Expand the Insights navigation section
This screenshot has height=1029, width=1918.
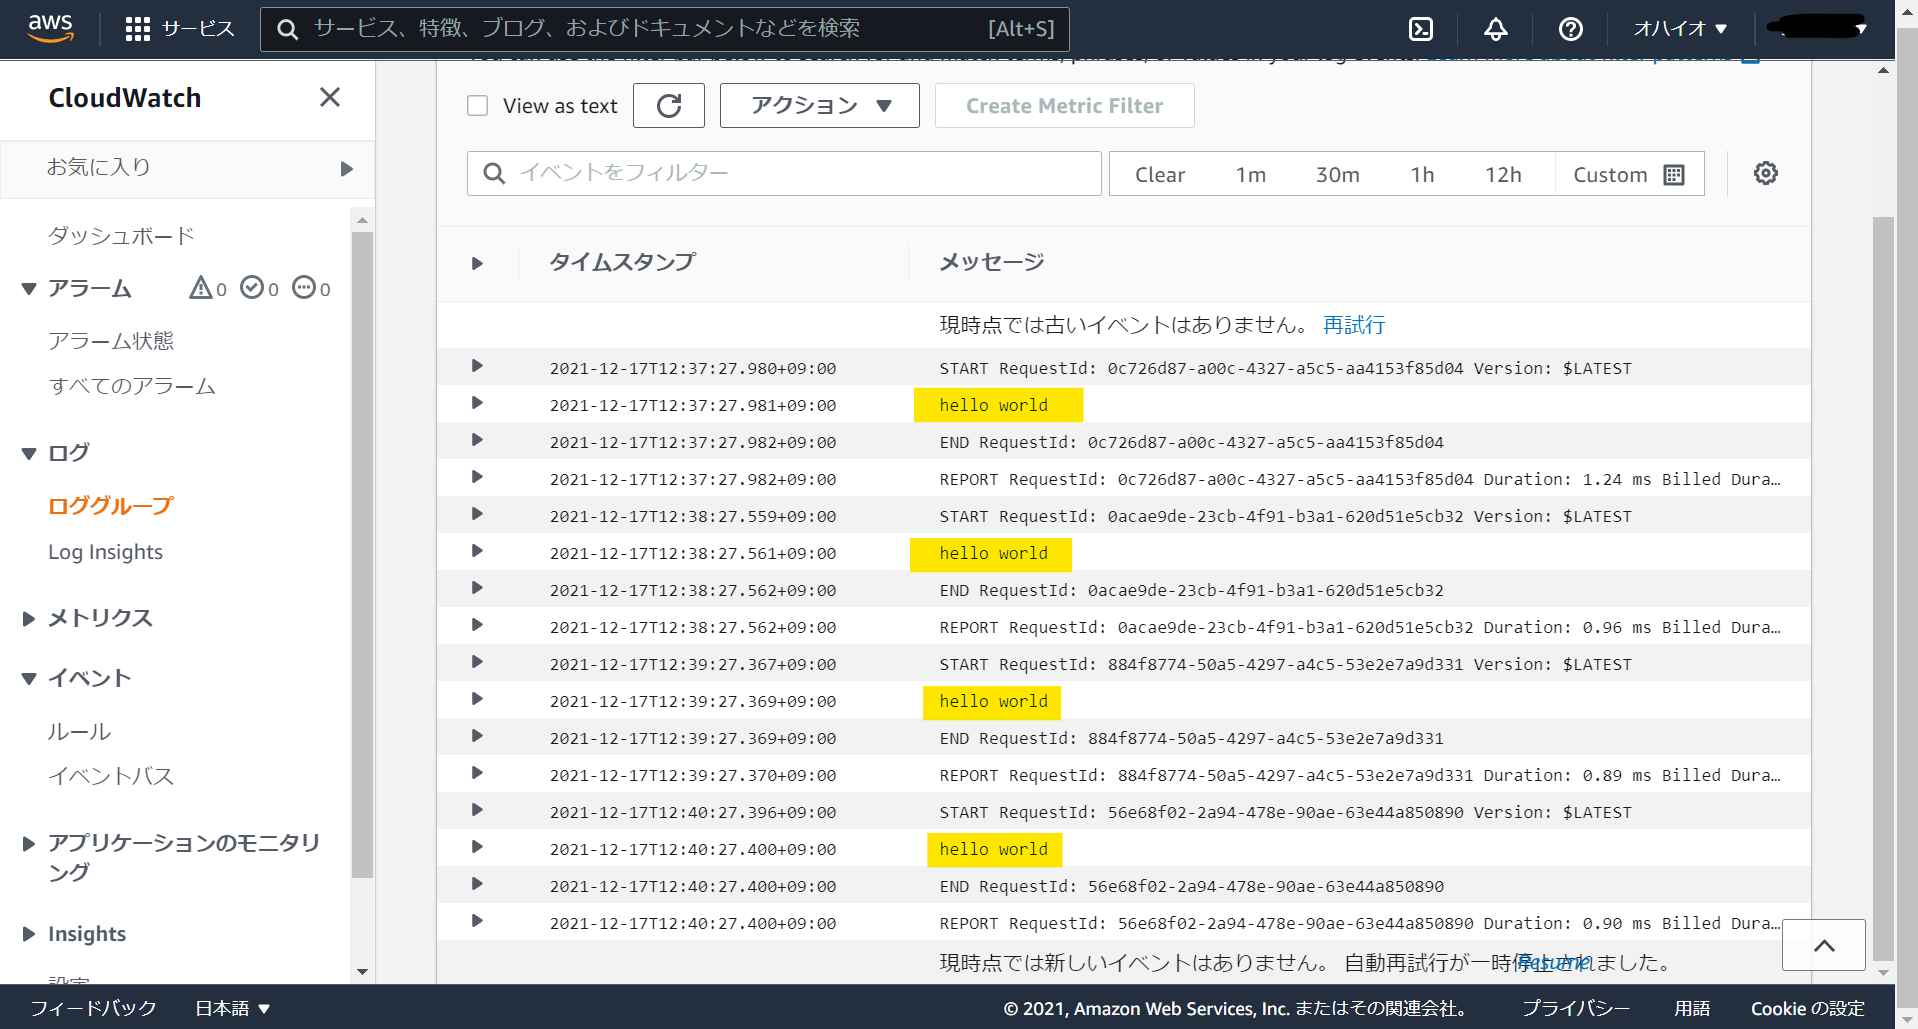point(29,934)
